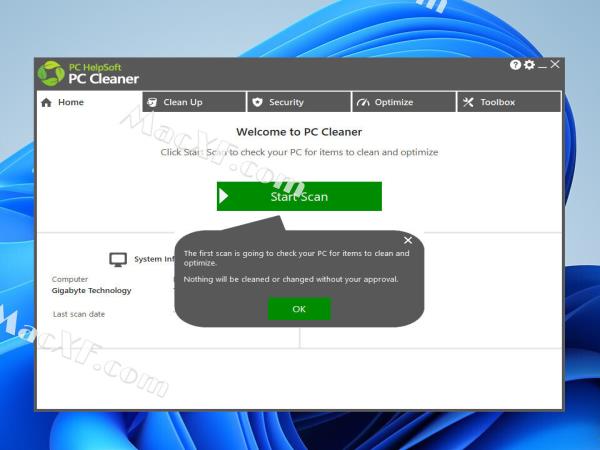
Task: Click the 'PC Cleaner' title text
Action: point(104,79)
